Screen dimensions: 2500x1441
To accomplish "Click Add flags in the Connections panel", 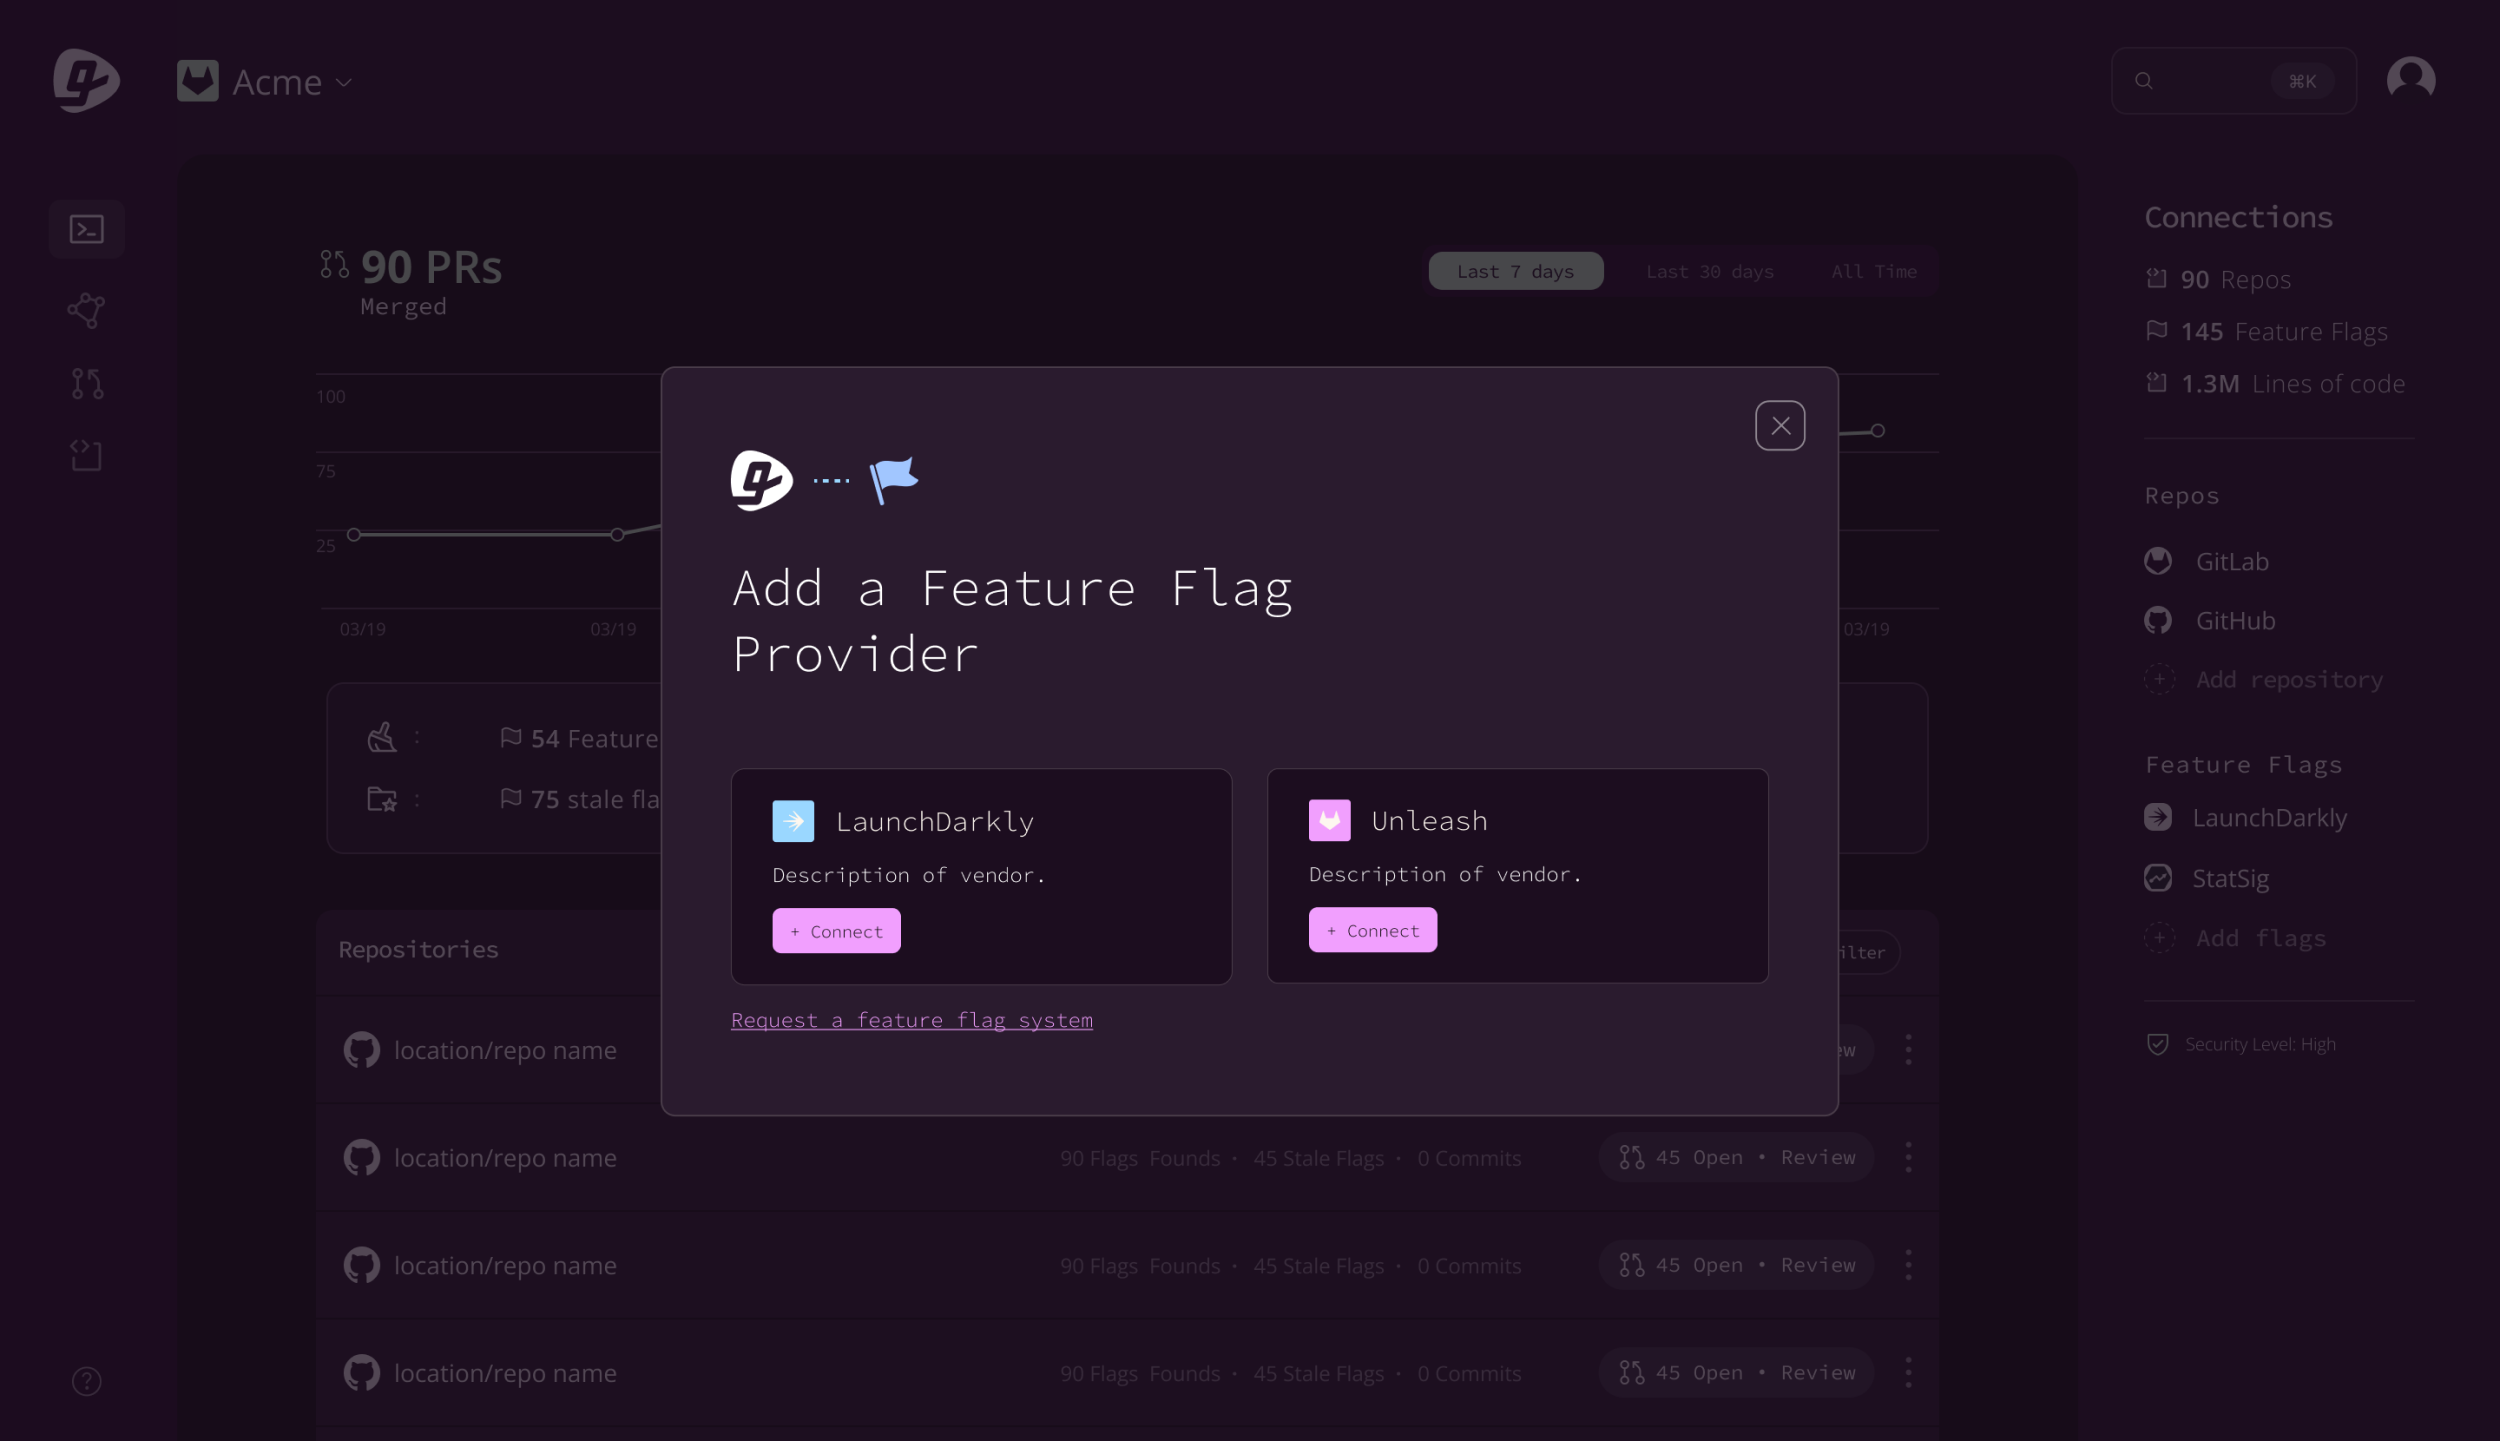I will click(x=2235, y=938).
